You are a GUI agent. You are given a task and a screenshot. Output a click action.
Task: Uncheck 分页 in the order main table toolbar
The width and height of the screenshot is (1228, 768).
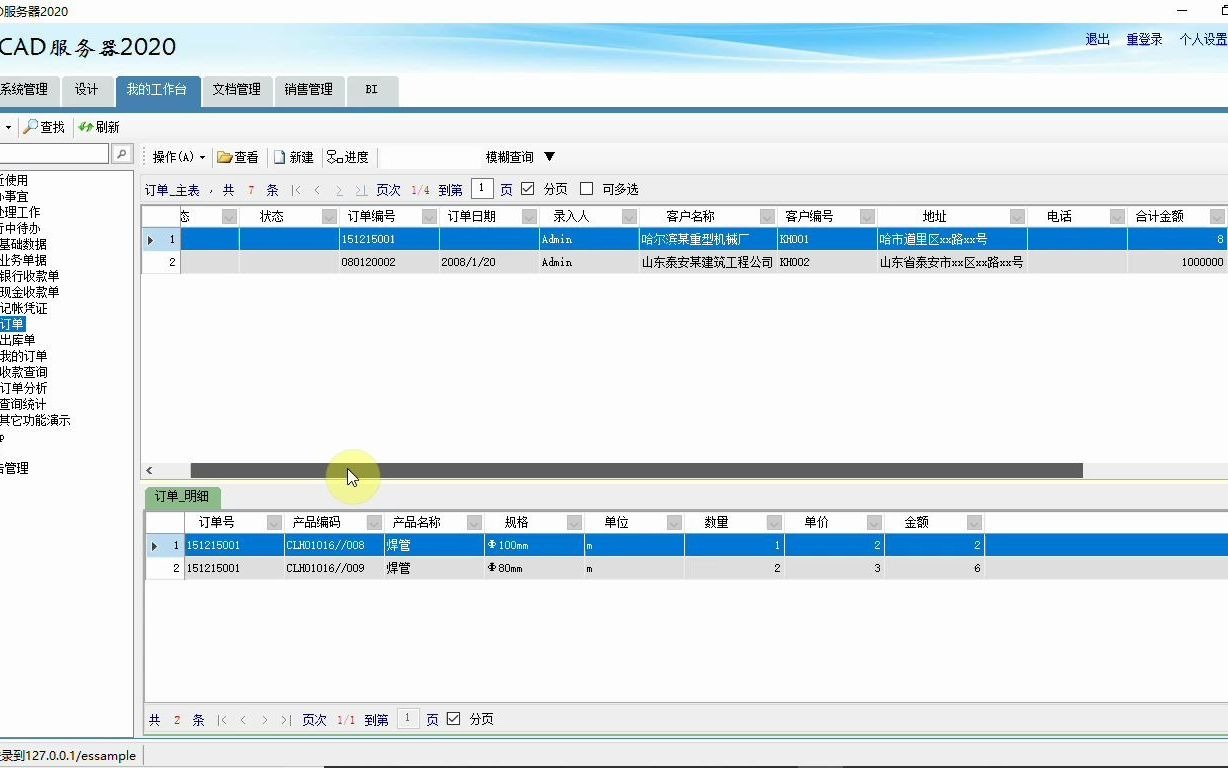coord(528,189)
